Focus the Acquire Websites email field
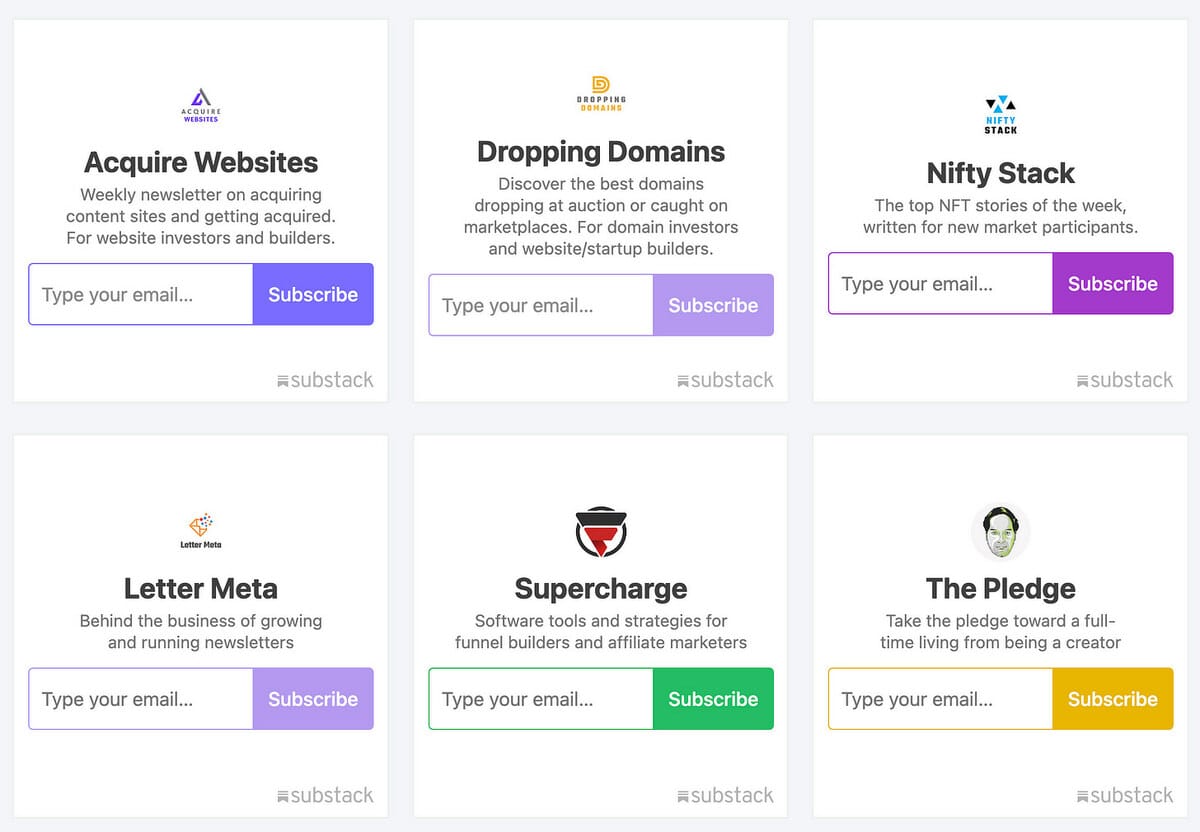 coord(141,294)
